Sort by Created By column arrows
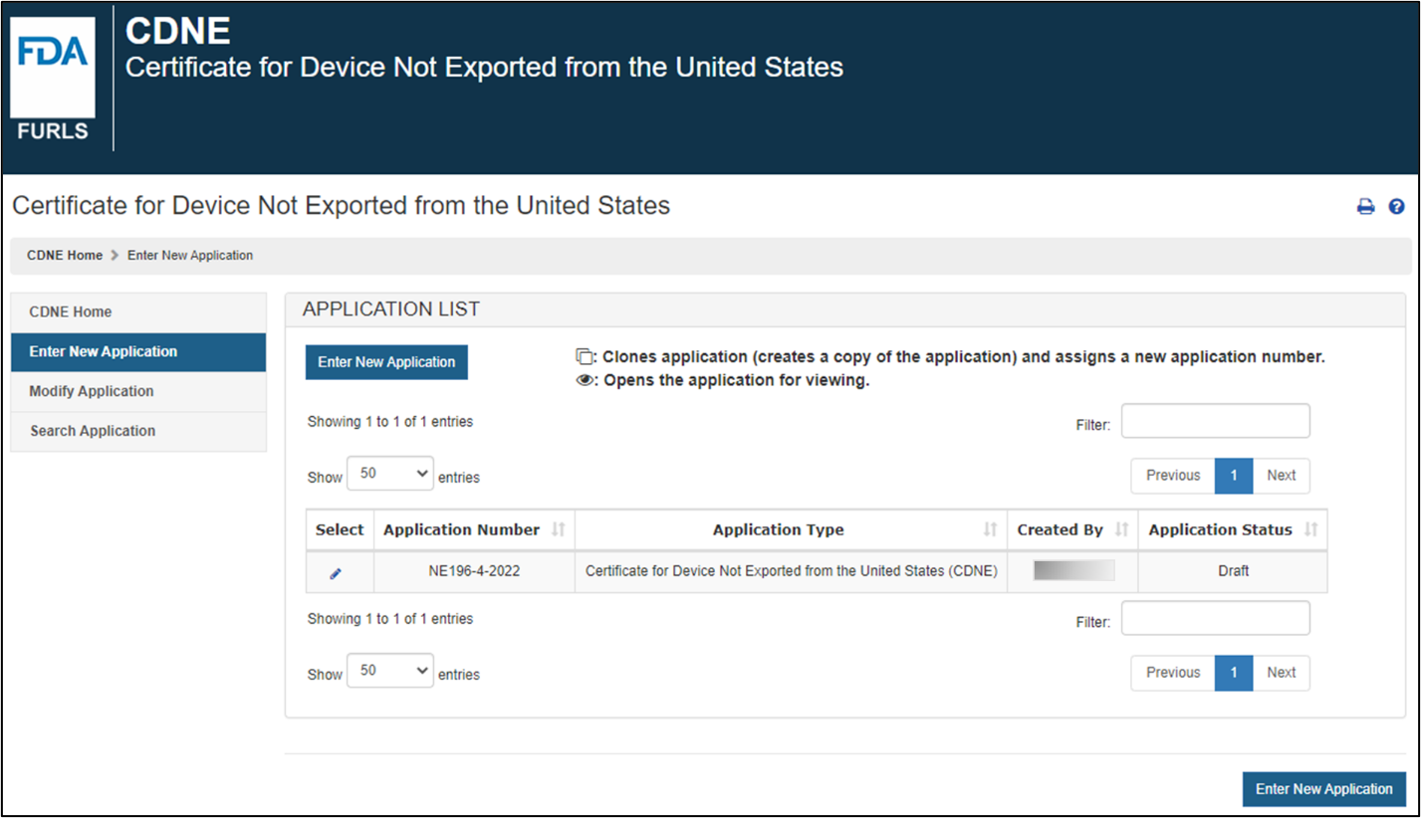 tap(1121, 530)
